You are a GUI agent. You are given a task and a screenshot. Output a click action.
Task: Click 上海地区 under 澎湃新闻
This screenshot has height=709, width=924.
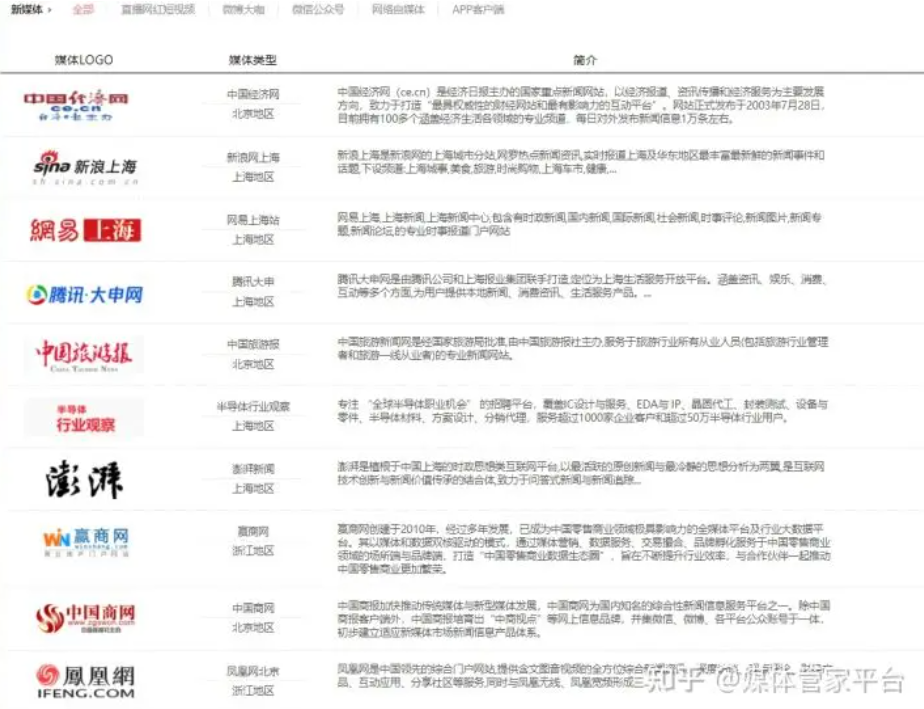pos(253,489)
